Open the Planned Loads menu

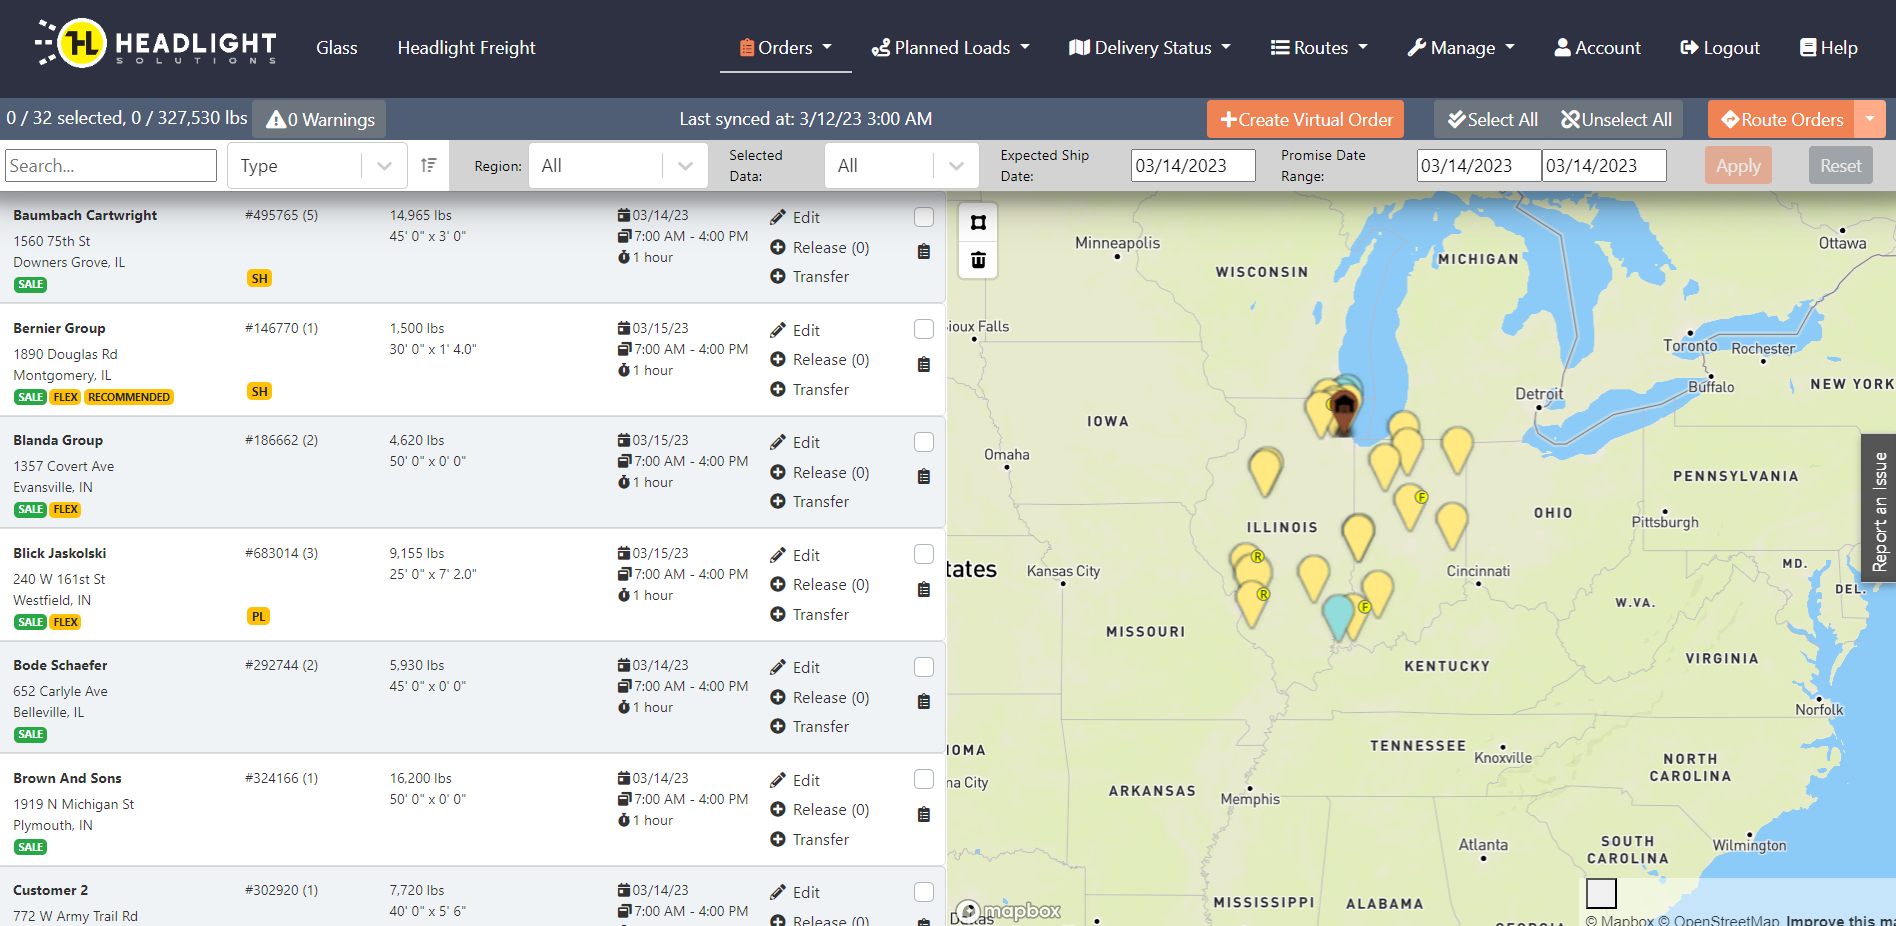950,48
